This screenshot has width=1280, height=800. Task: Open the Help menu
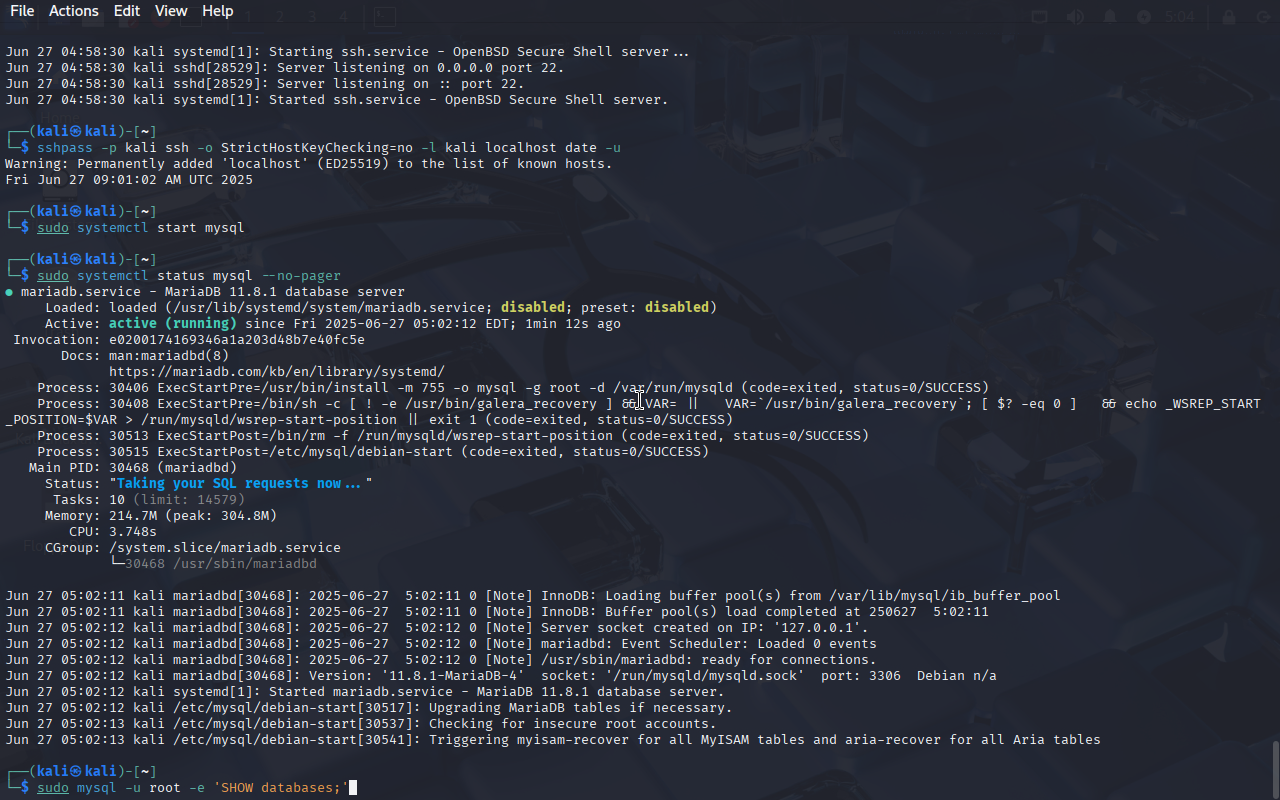click(218, 11)
